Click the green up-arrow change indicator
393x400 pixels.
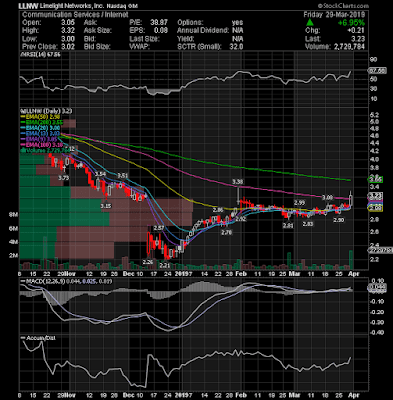[310, 23]
